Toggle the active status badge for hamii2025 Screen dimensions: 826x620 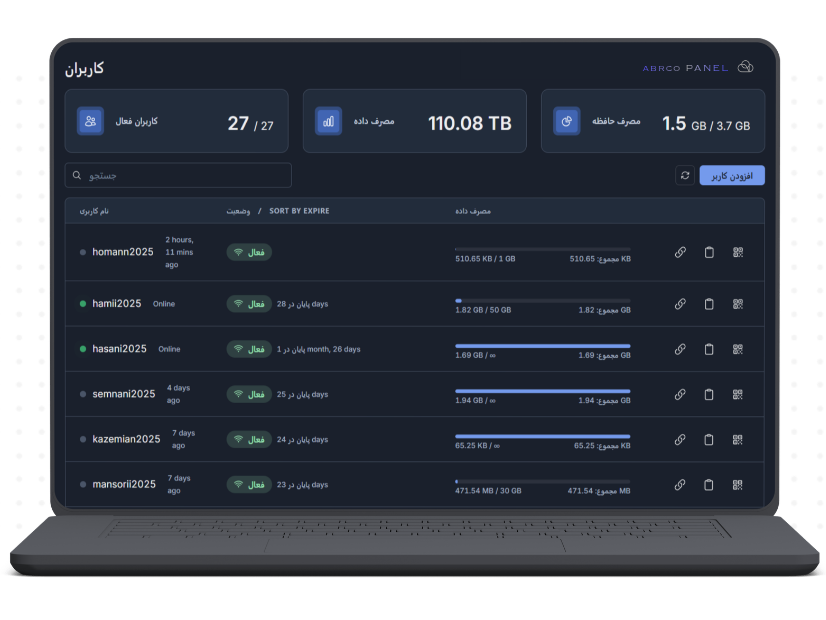pos(249,304)
